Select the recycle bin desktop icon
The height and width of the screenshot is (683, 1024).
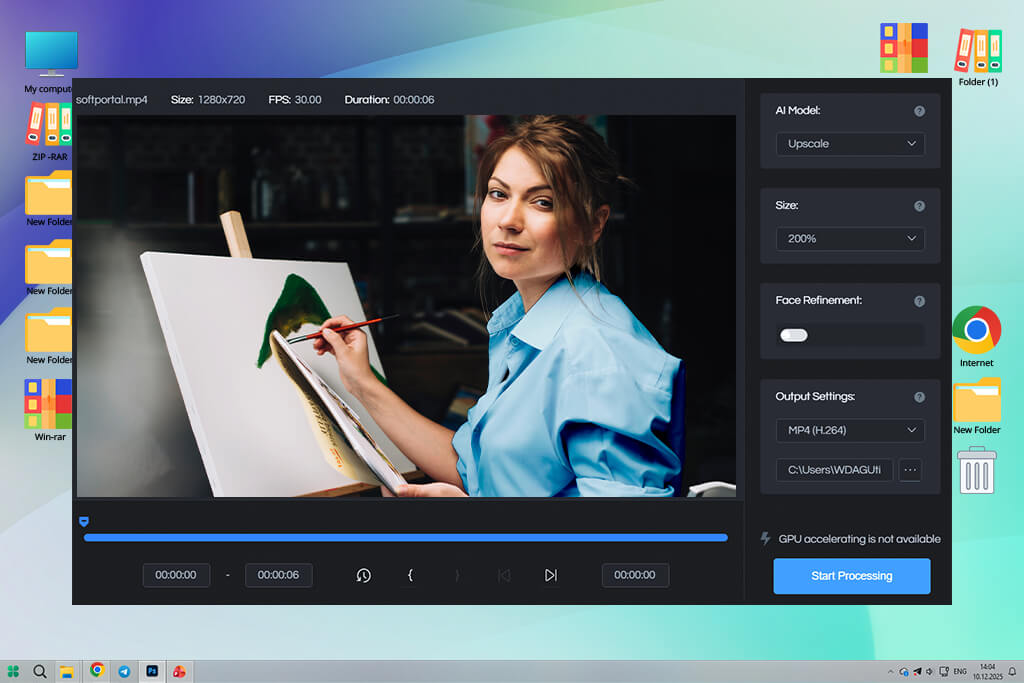coord(976,470)
